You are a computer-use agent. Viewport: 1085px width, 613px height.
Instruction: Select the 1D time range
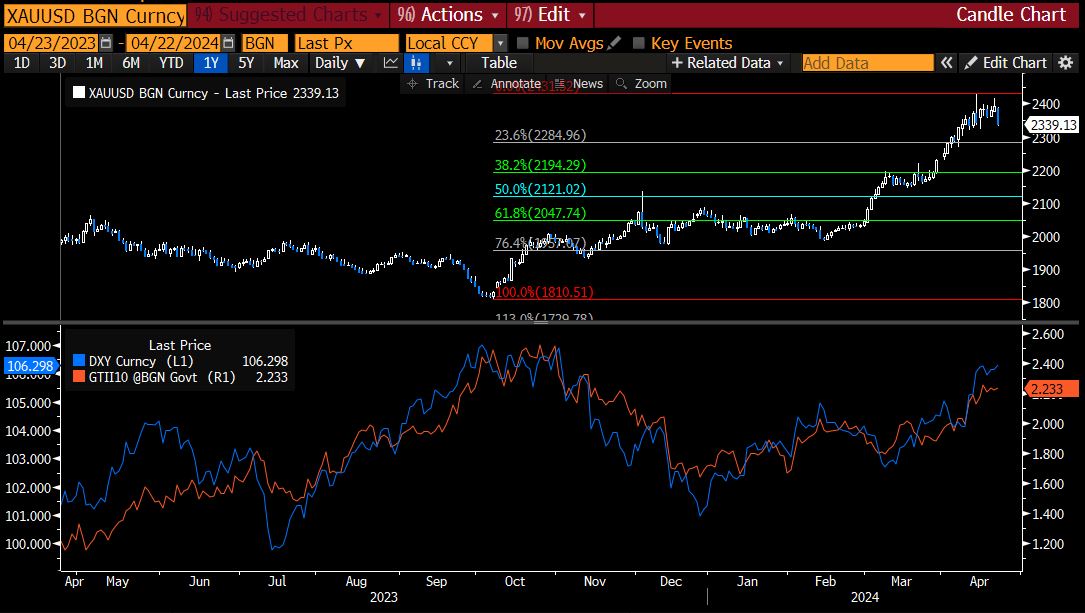coord(21,63)
